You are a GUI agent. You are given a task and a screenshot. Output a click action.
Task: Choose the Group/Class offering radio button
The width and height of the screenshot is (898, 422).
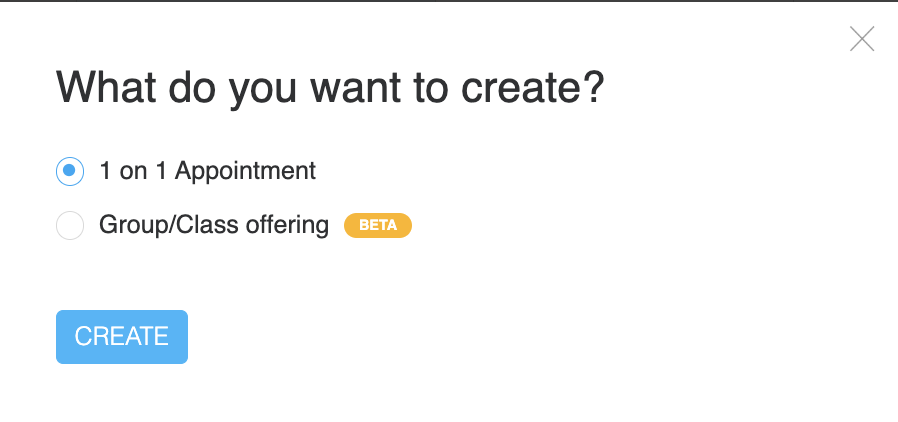[70, 226]
